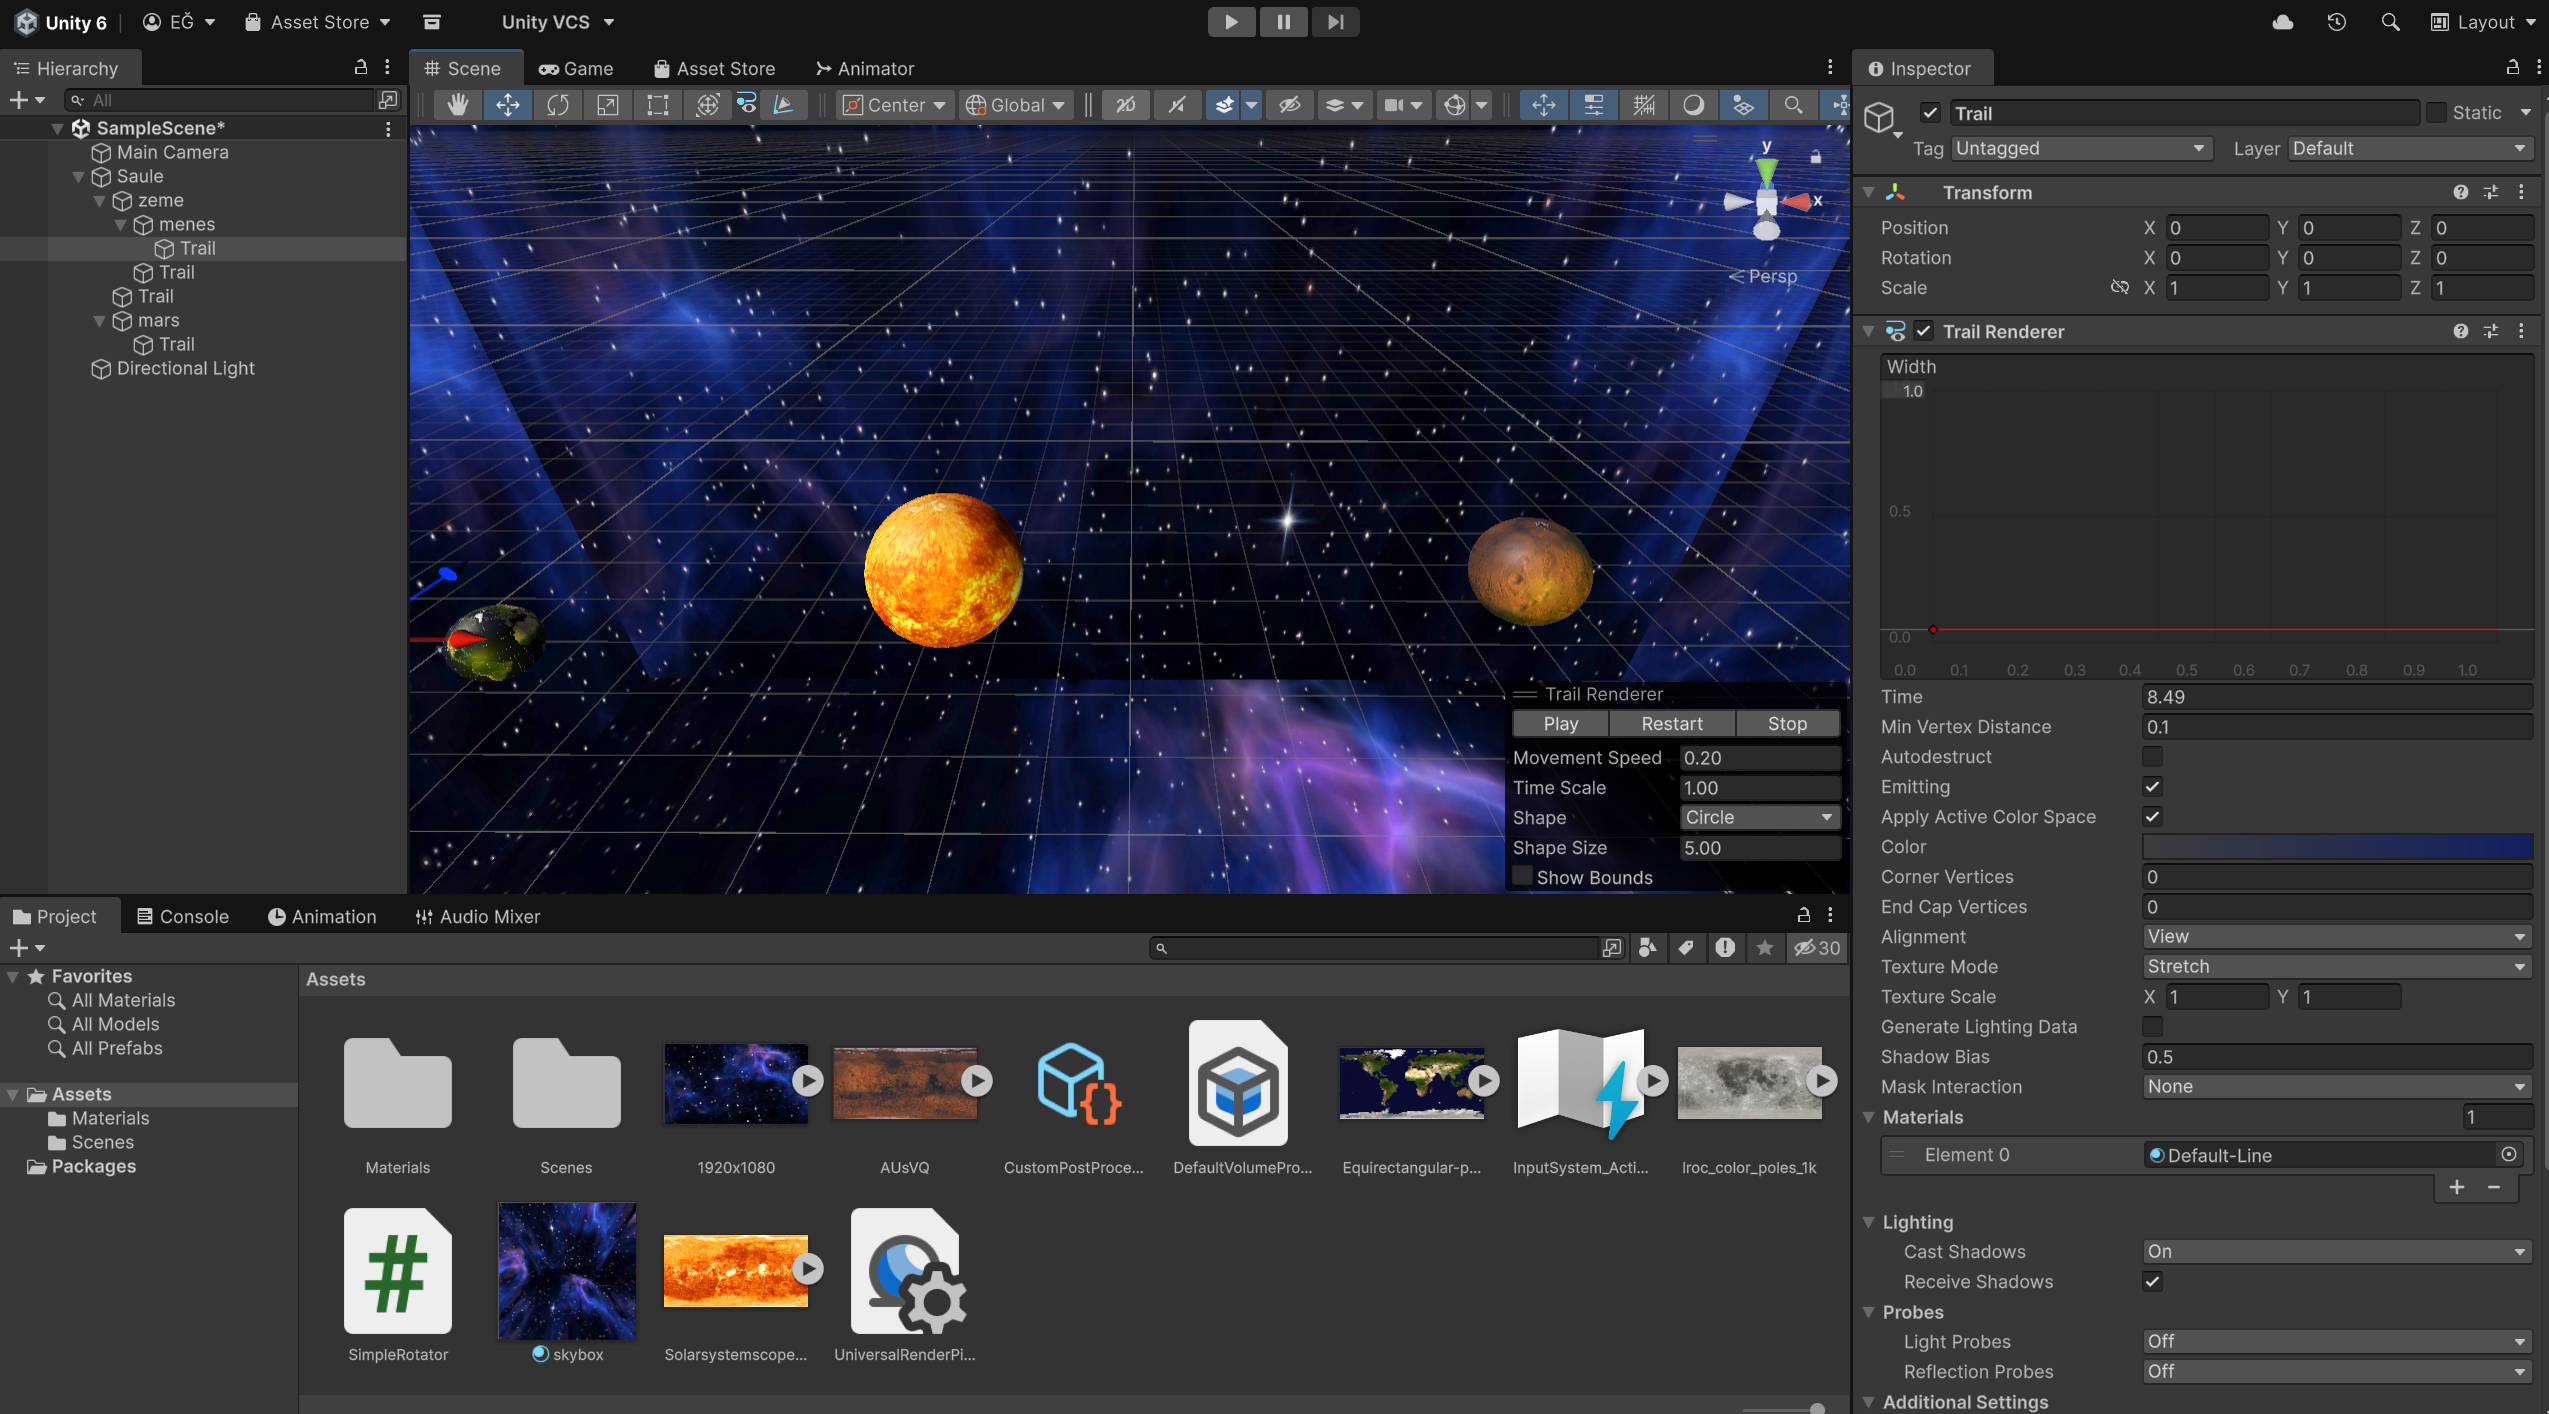This screenshot has height=1414, width=2549.
Task: Open the Console tab
Action: click(x=183, y=917)
